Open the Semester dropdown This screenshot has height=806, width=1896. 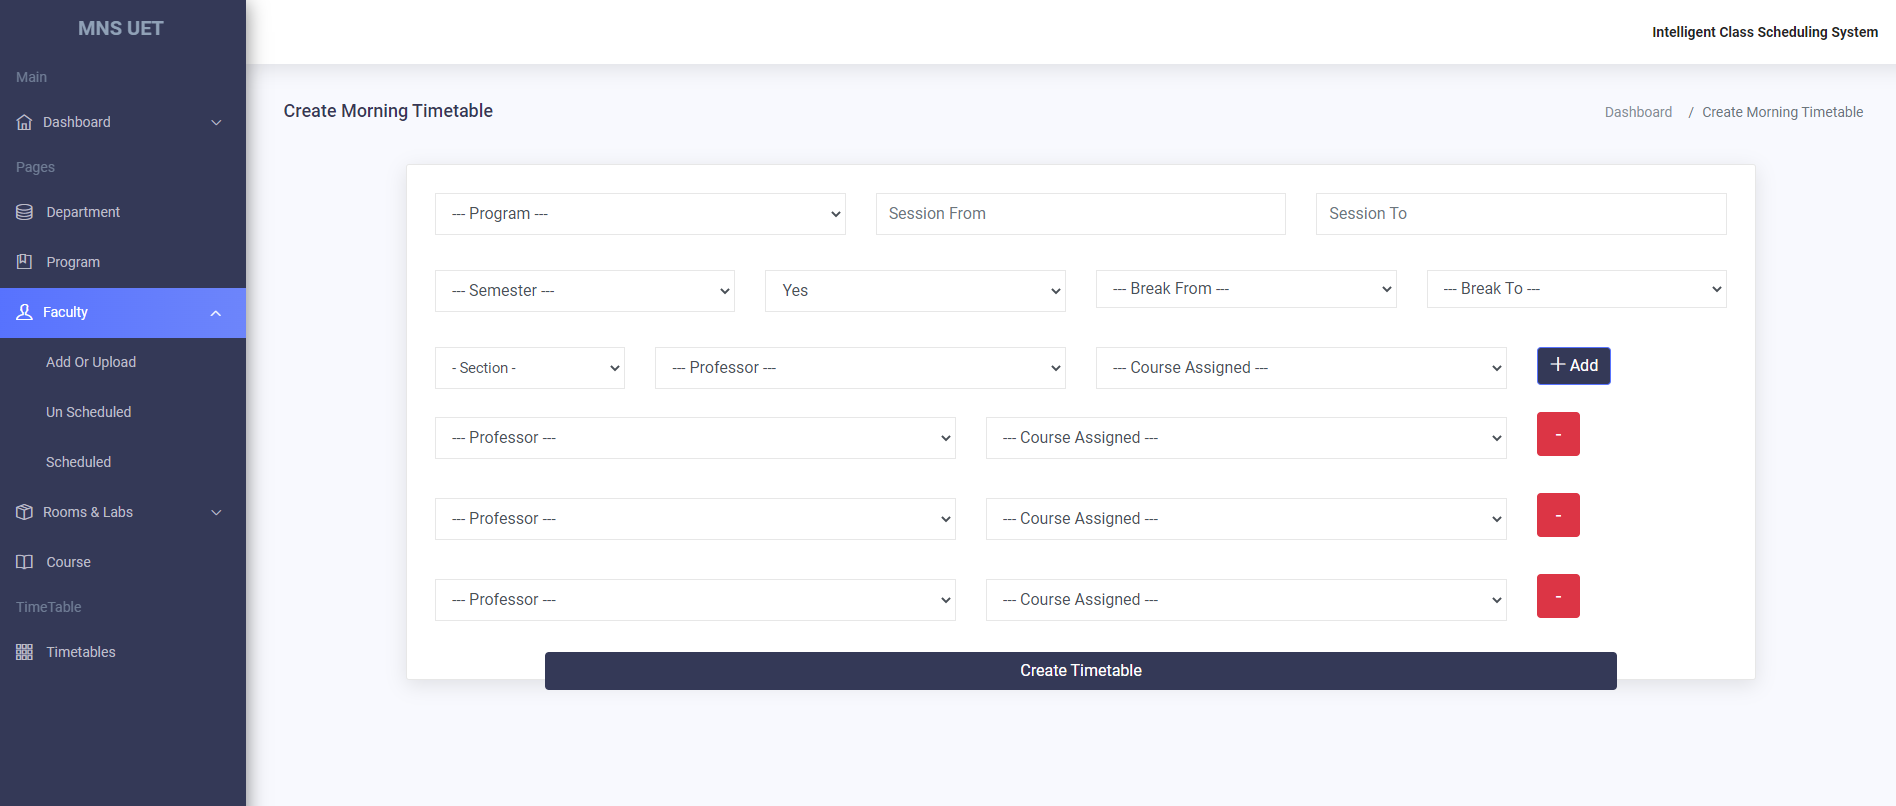(x=584, y=291)
